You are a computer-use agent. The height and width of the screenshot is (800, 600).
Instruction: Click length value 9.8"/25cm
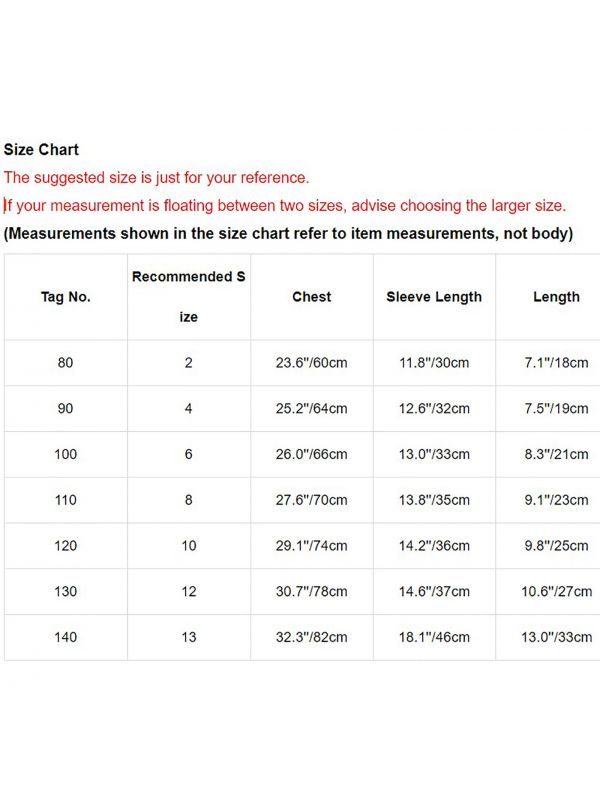[x=557, y=546]
